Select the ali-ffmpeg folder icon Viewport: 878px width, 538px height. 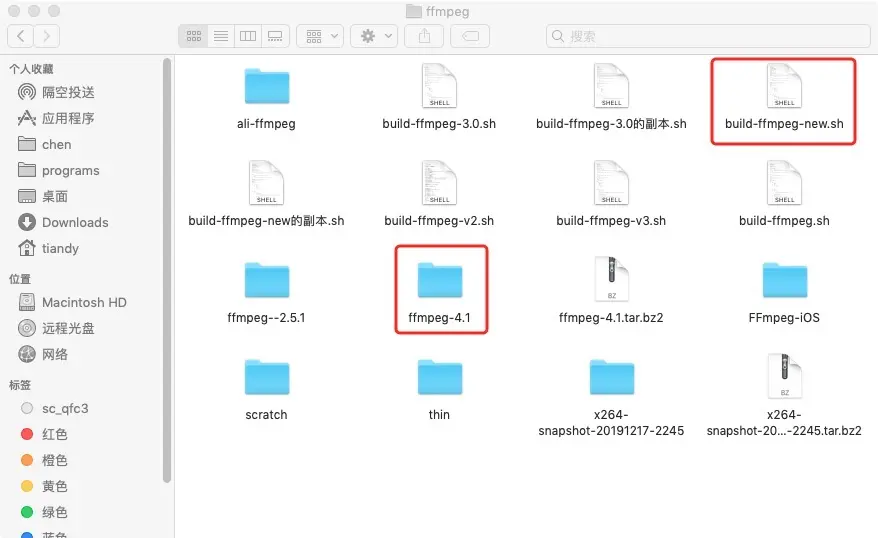[267, 86]
